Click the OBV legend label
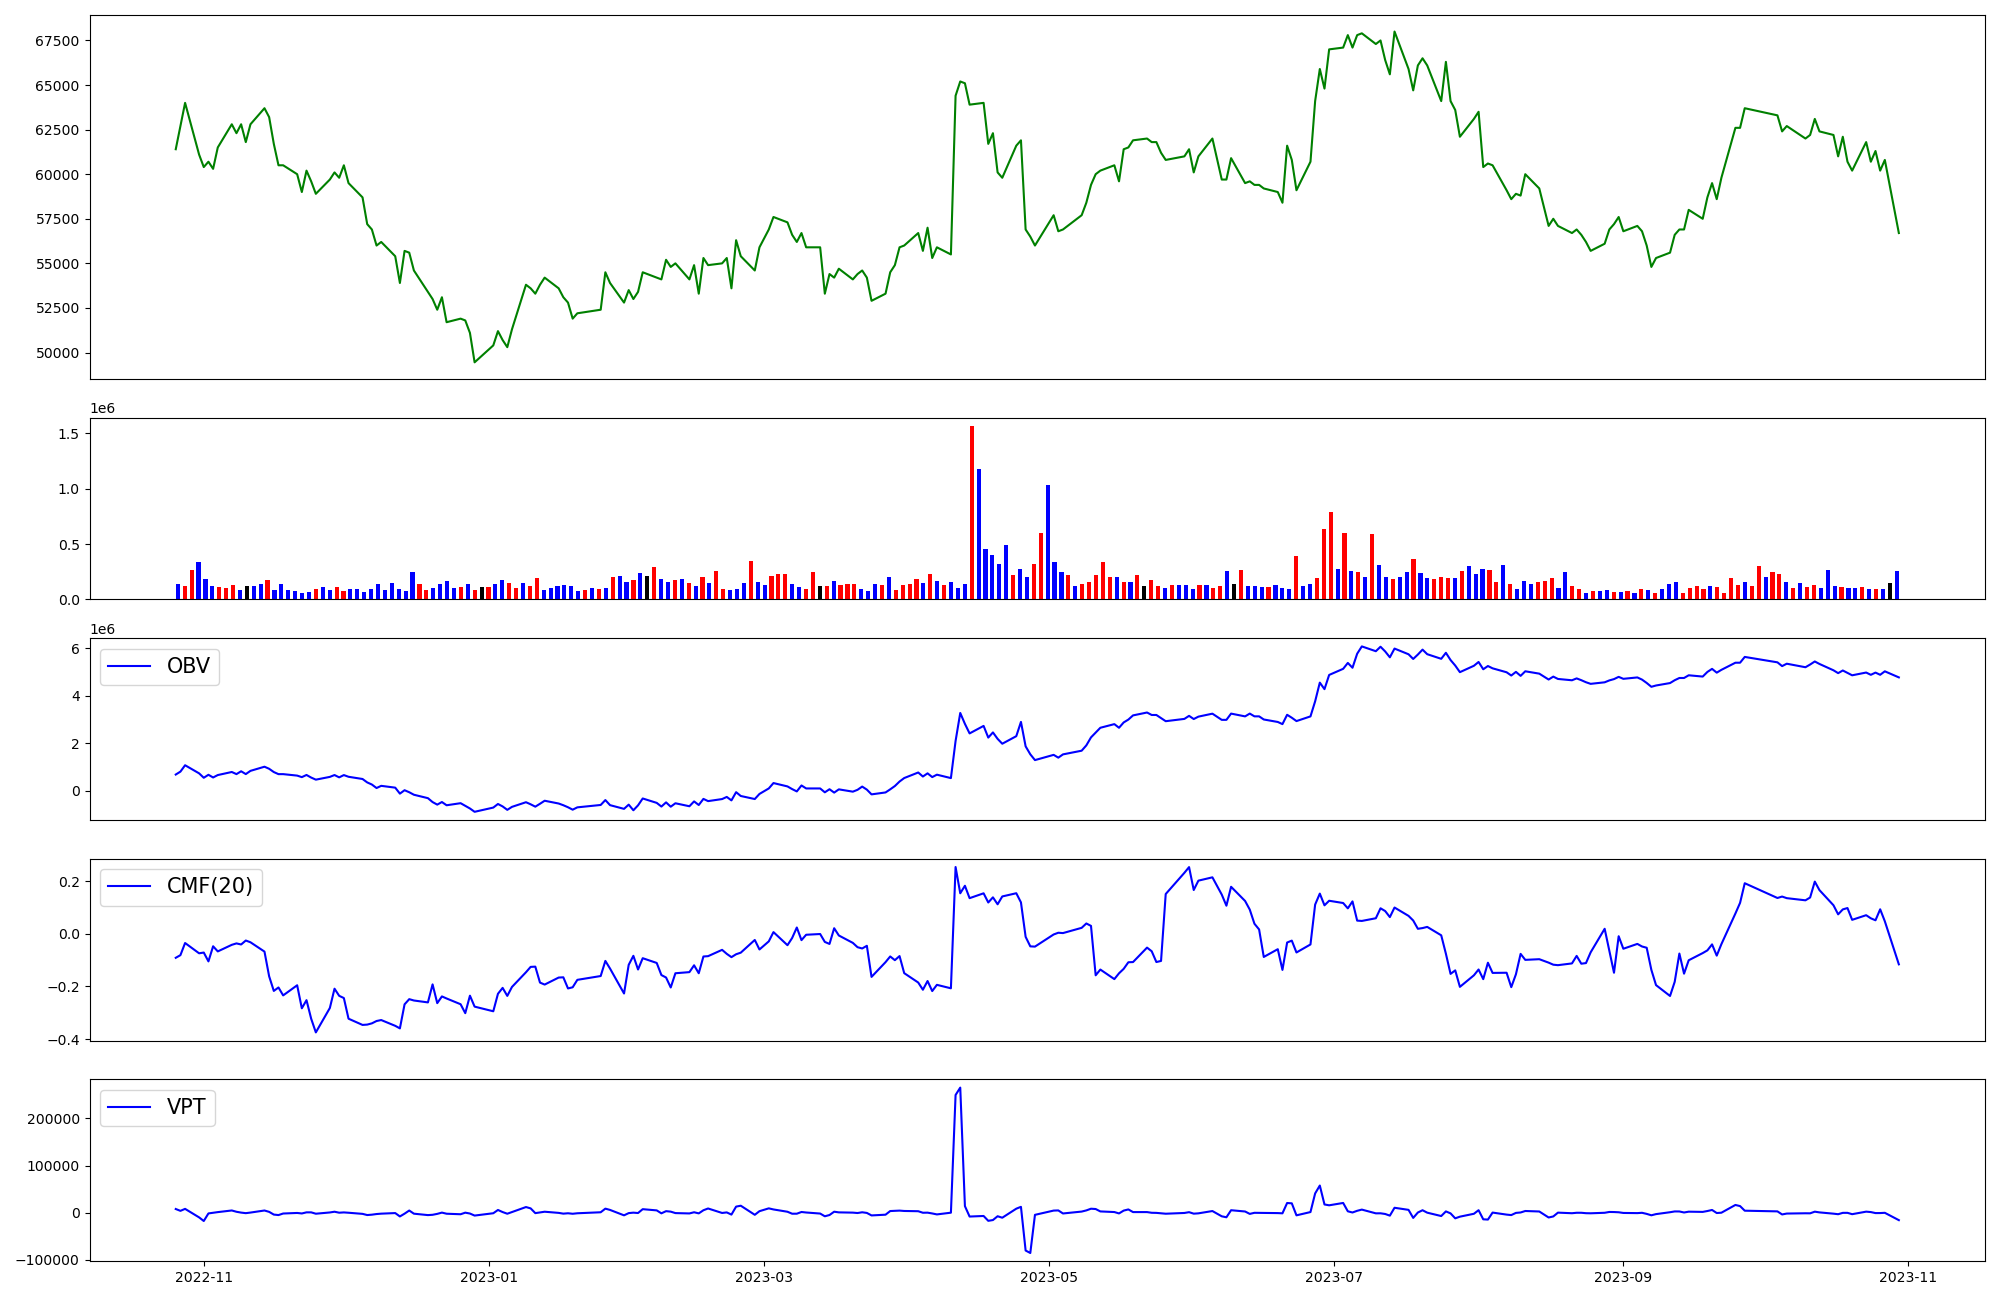 [188, 666]
